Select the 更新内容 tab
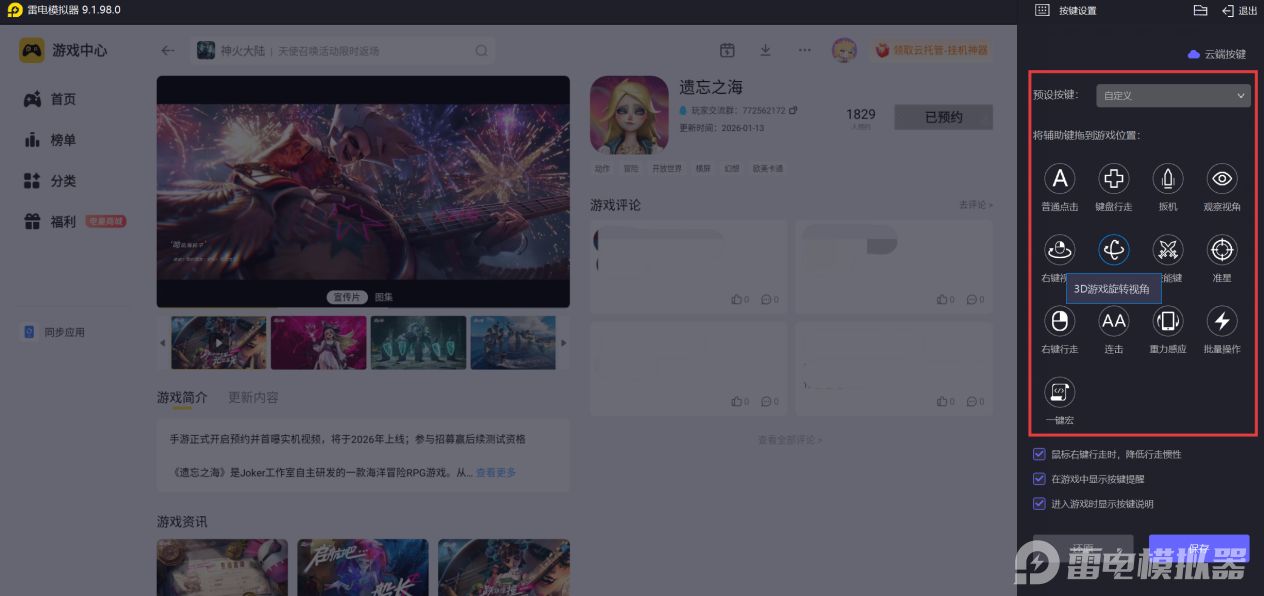The width and height of the screenshot is (1264, 596). click(x=253, y=397)
